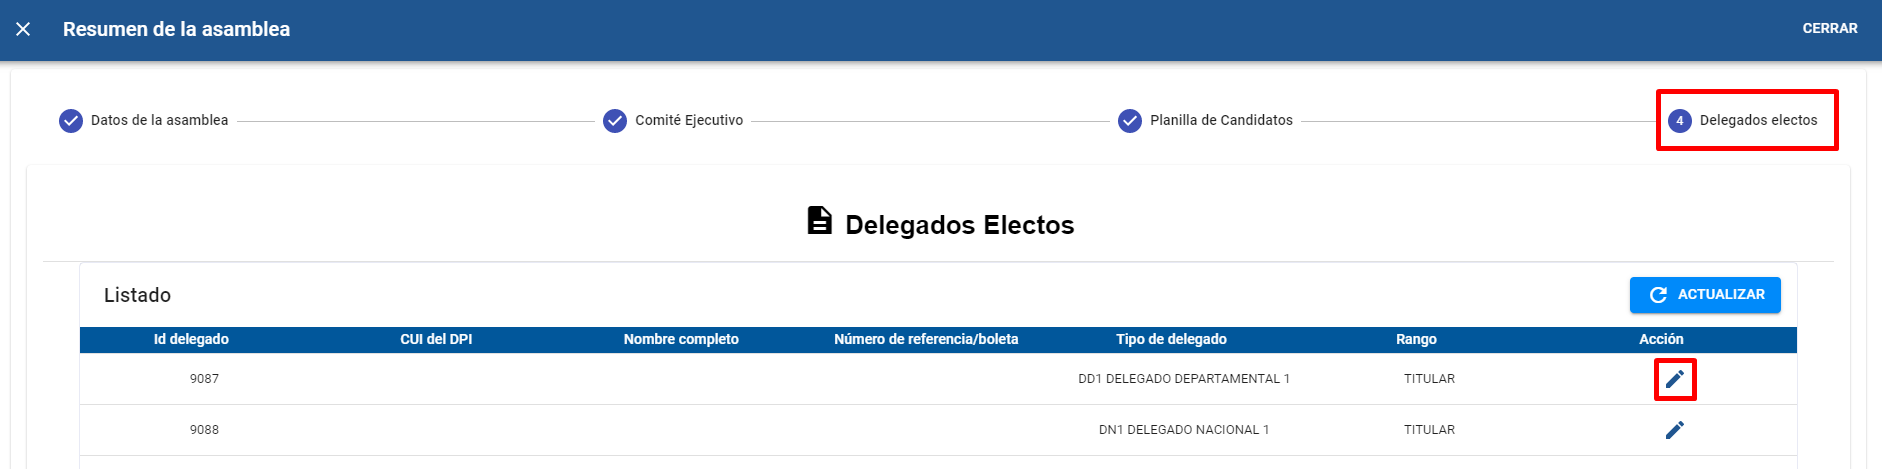Go to Datos de la asamblea step
Screen dimensions: 1882x469
coord(159,120)
